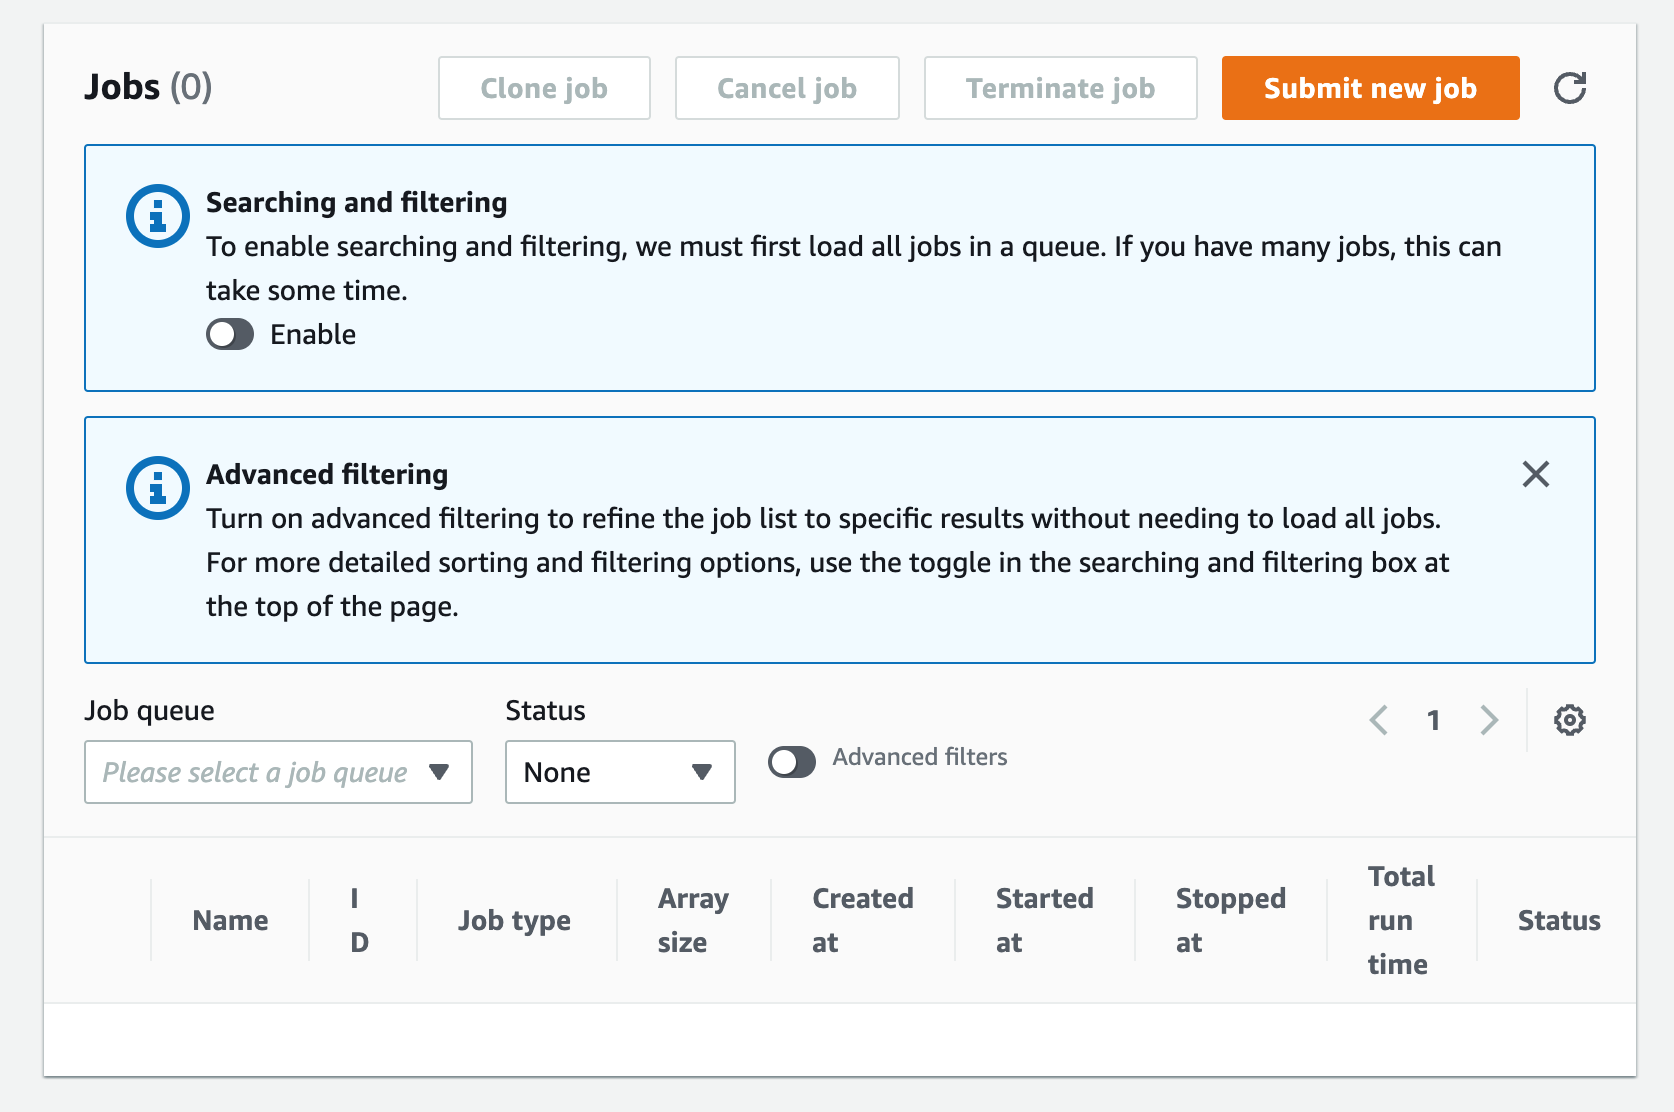
Task: Click the Stopped at column header
Action: (1230, 920)
